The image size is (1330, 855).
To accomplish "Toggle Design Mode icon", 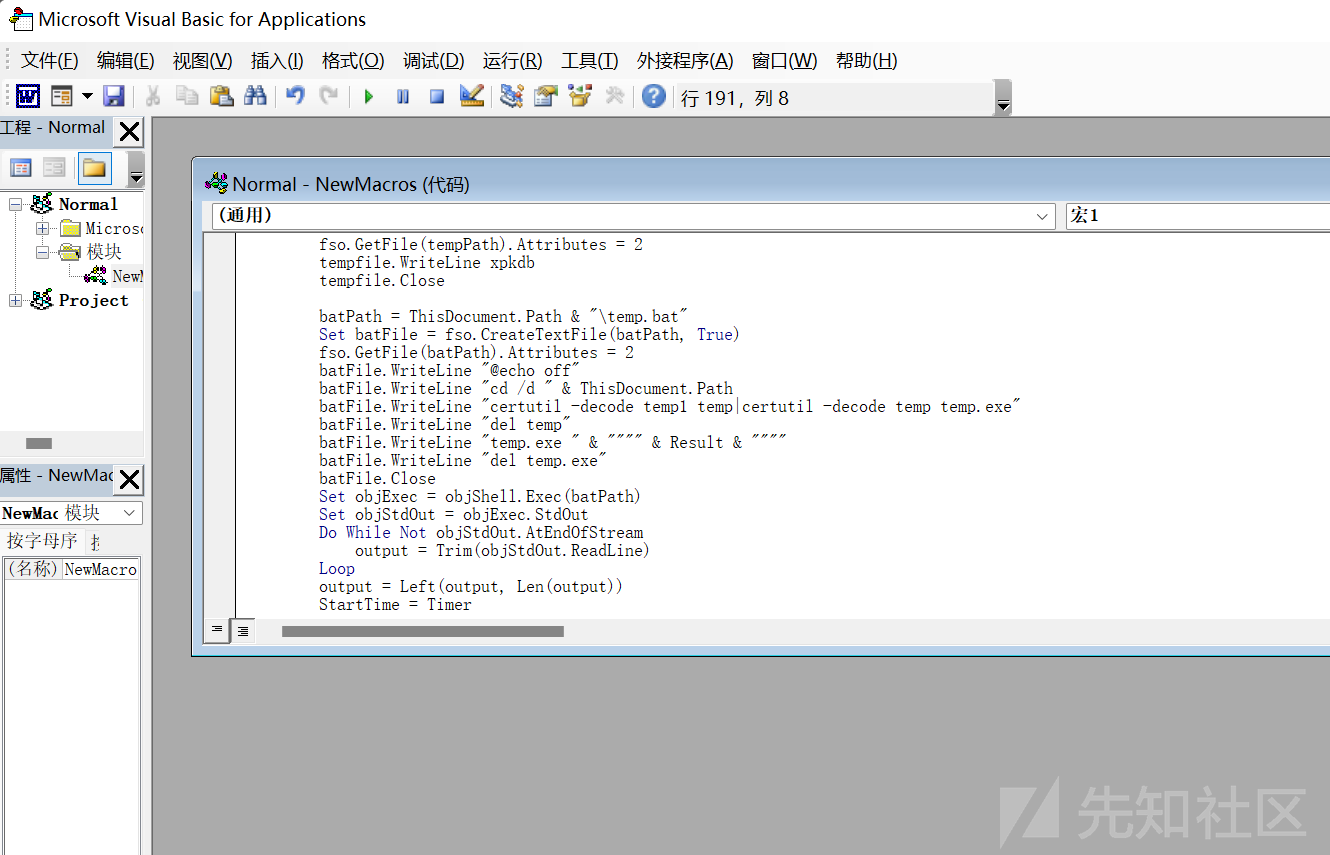I will (472, 96).
